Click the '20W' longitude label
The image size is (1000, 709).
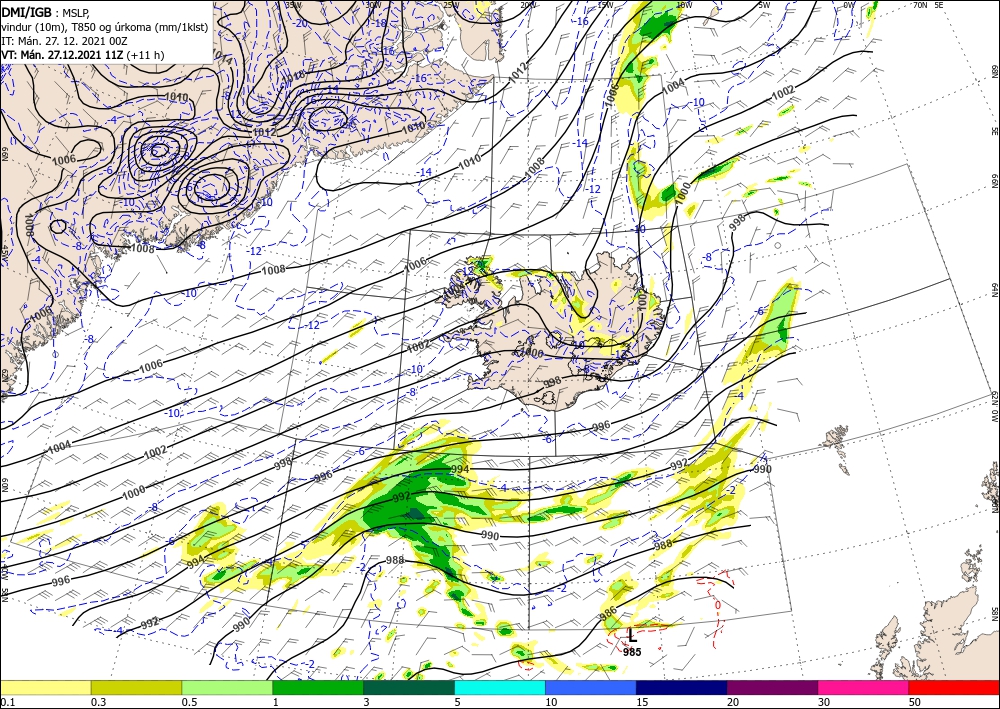(528, 5)
